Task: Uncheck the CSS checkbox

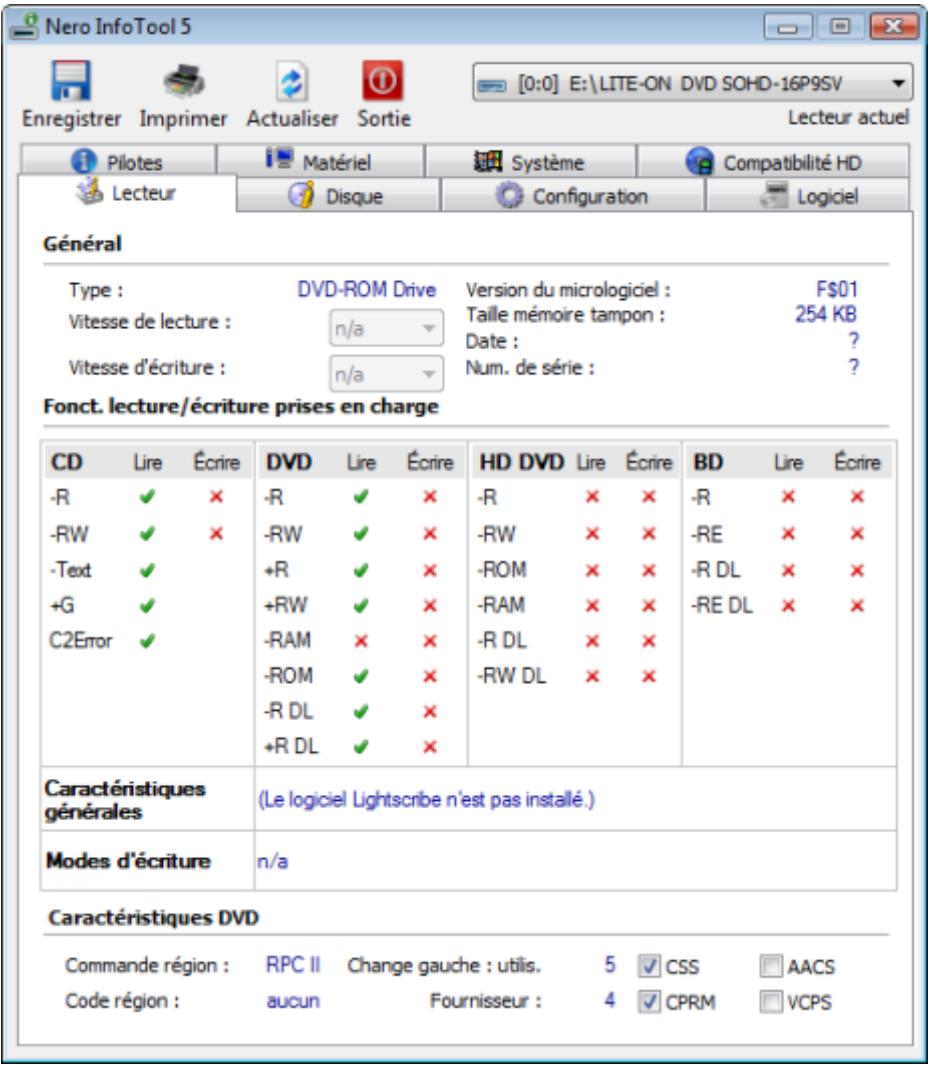Action: tap(649, 965)
